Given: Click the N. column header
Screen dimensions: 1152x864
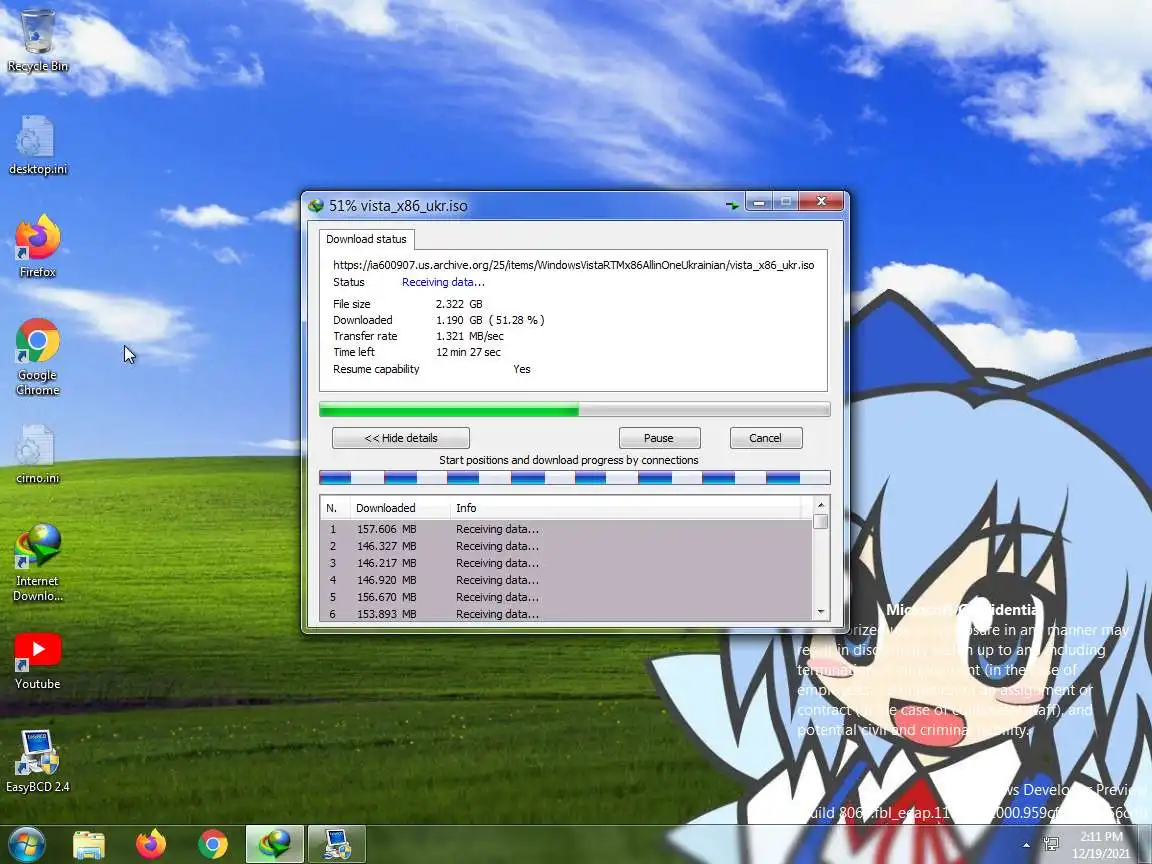Looking at the screenshot, I should pyautogui.click(x=335, y=508).
